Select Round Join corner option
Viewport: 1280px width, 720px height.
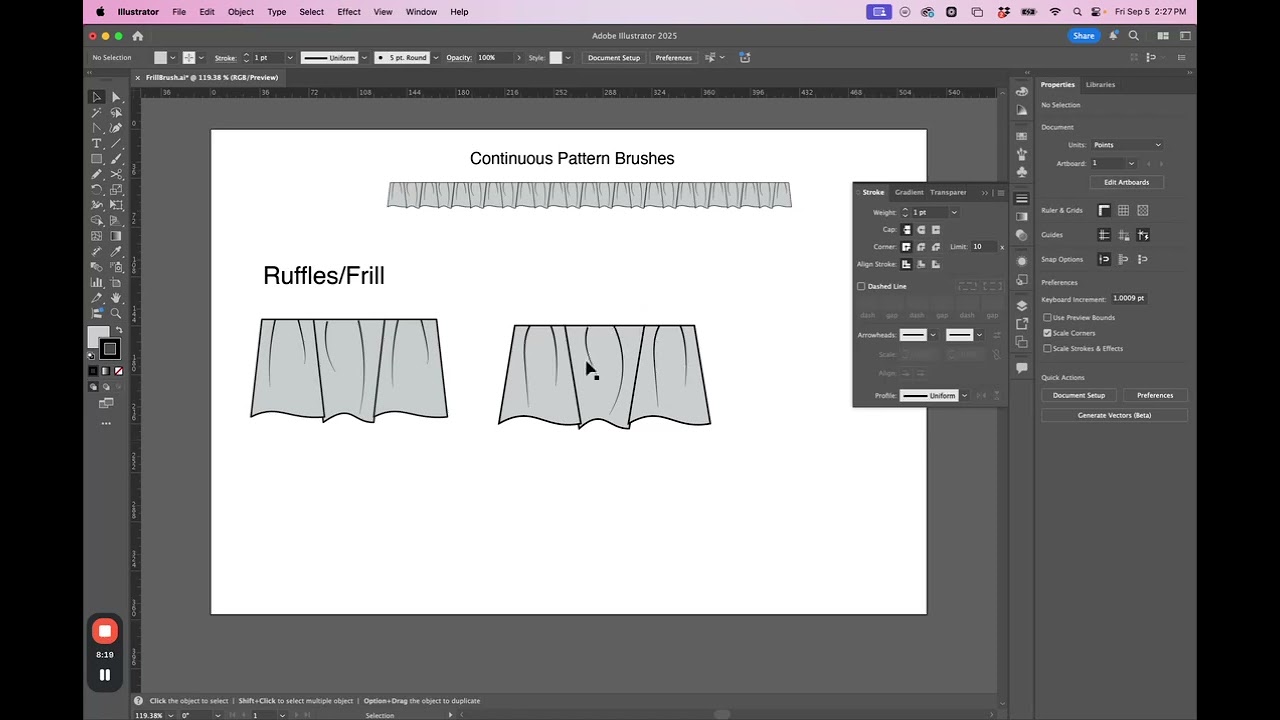pyautogui.click(x=921, y=247)
